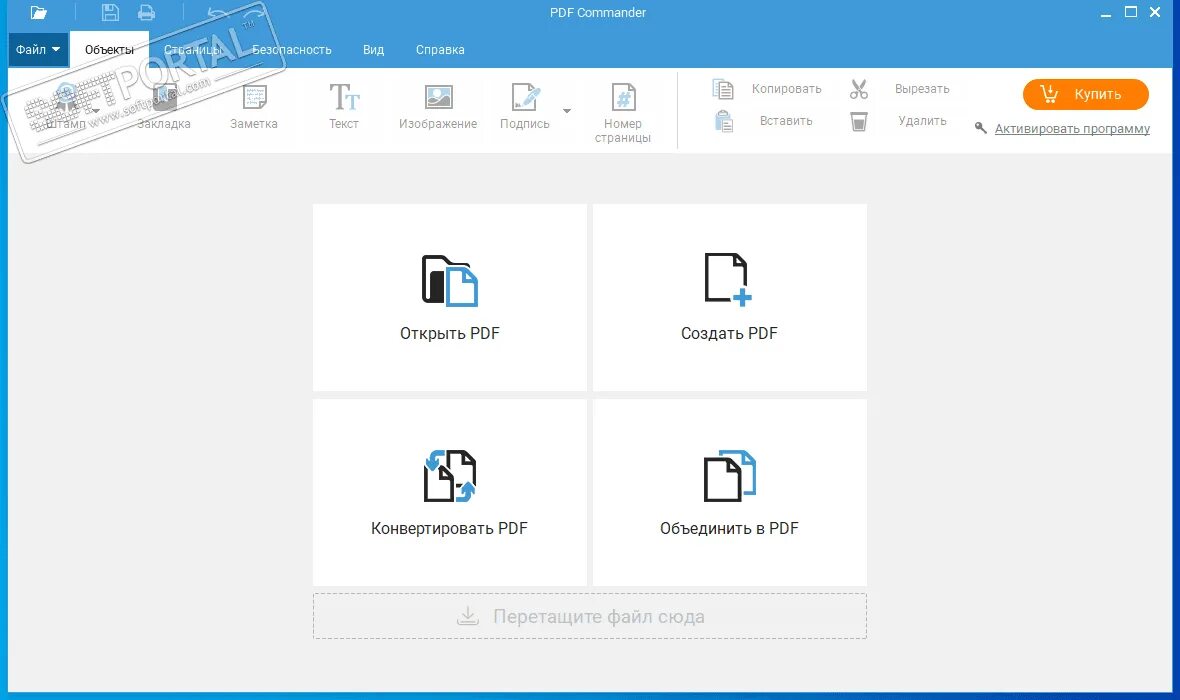Click the Конвертировать PDF icon

tap(450, 476)
